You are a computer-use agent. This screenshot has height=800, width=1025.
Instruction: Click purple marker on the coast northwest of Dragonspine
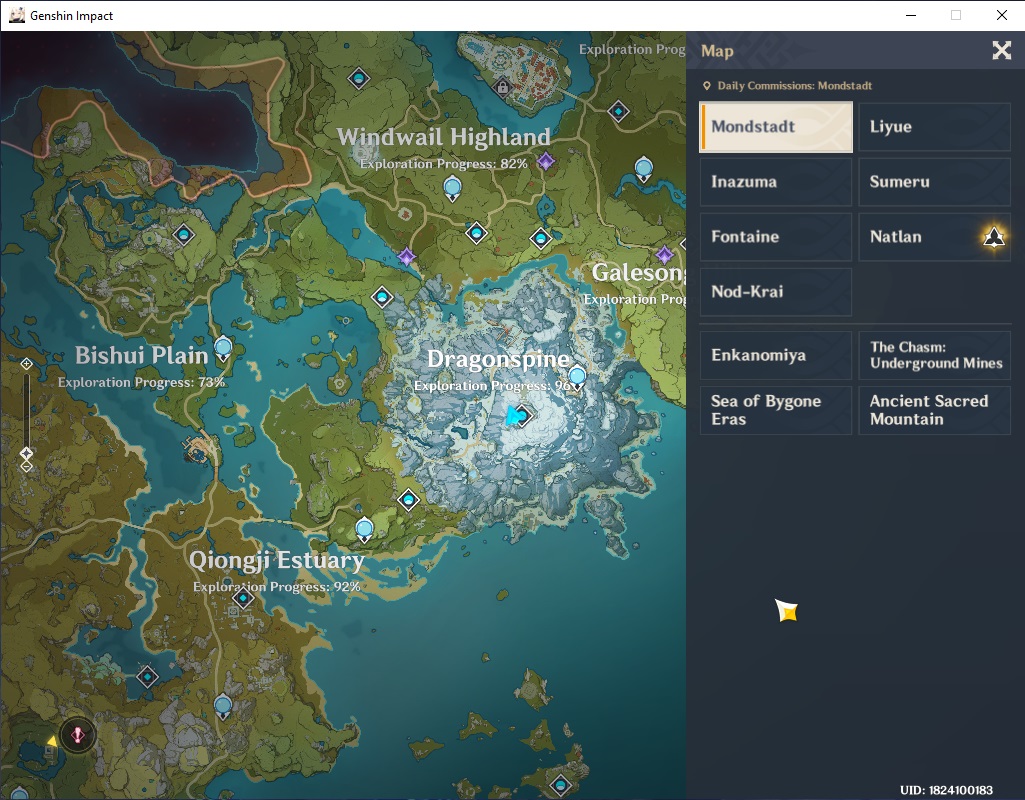pos(407,256)
